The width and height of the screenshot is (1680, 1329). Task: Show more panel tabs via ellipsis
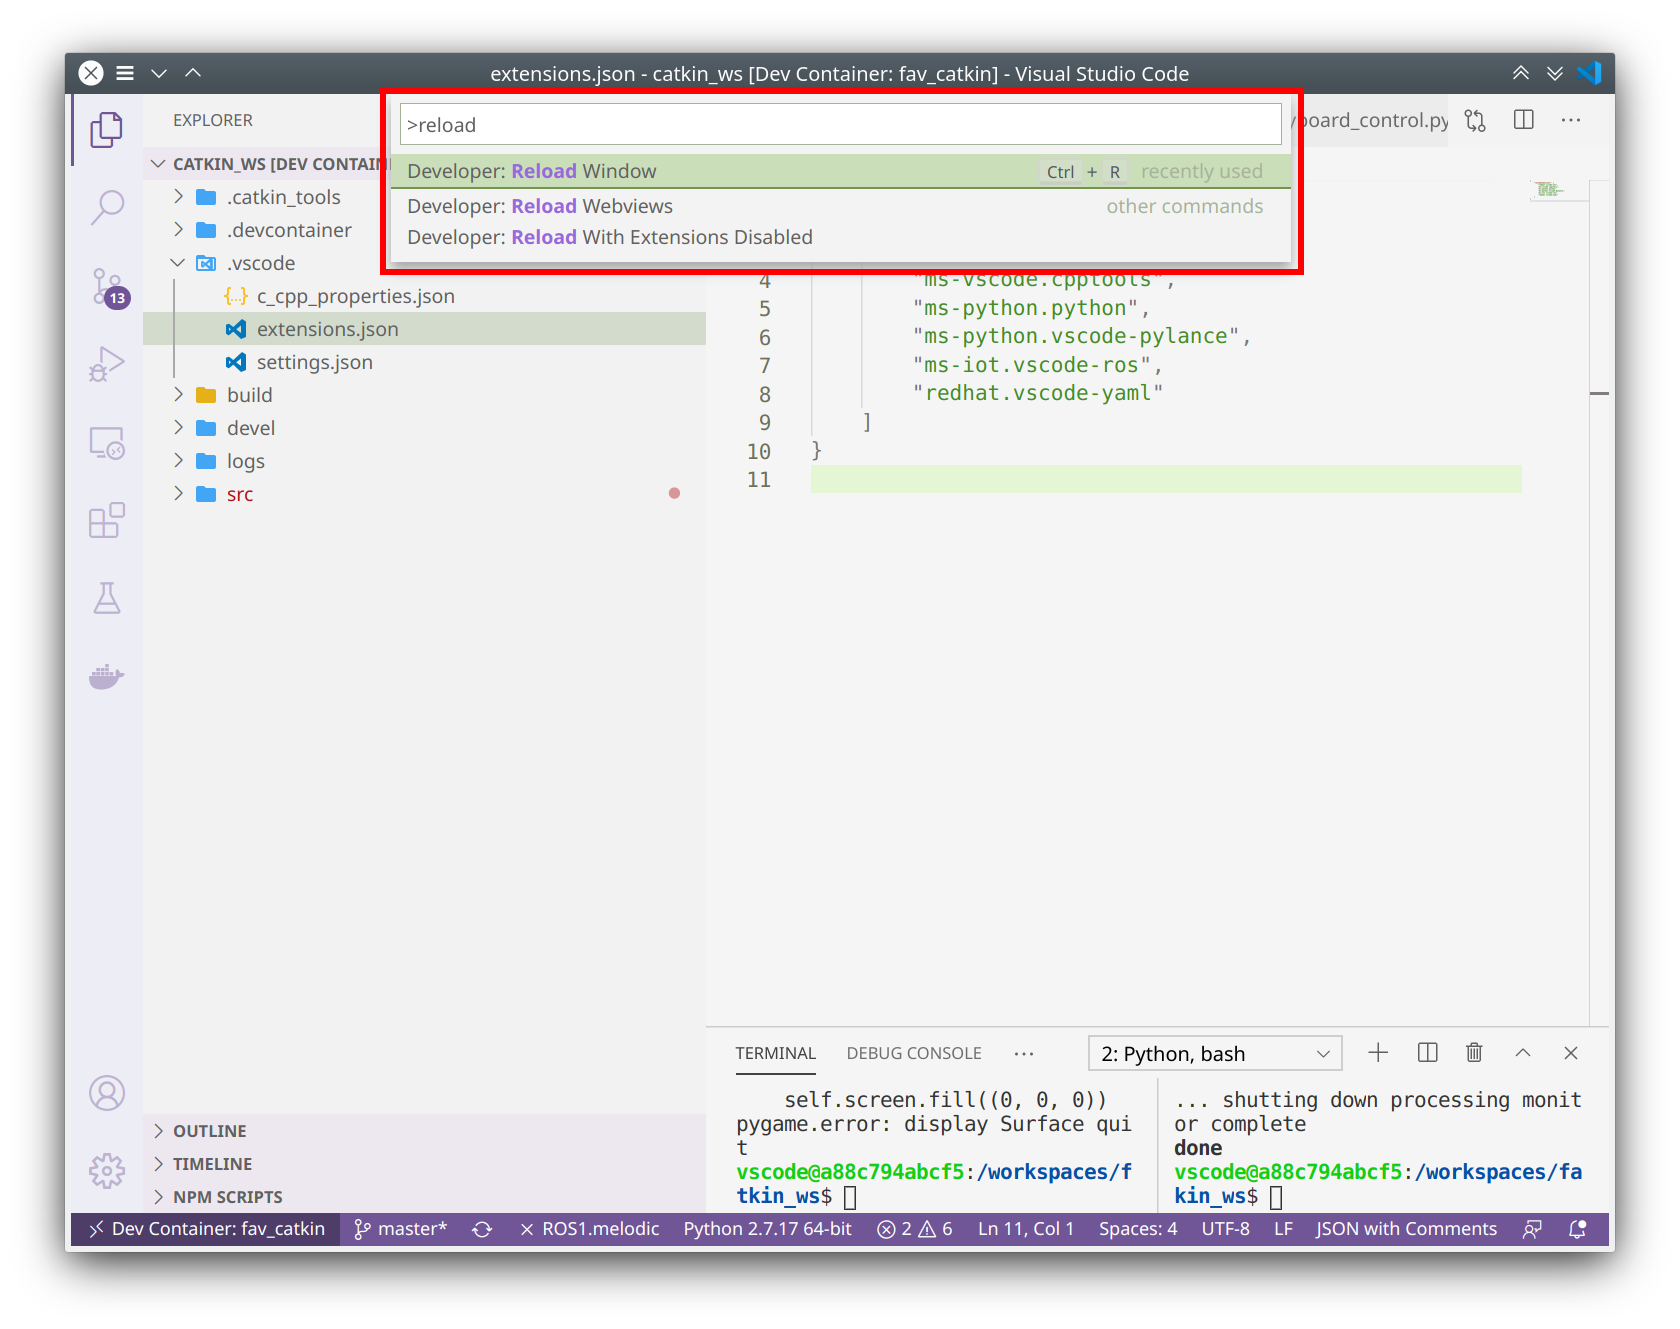pyautogui.click(x=1024, y=1053)
